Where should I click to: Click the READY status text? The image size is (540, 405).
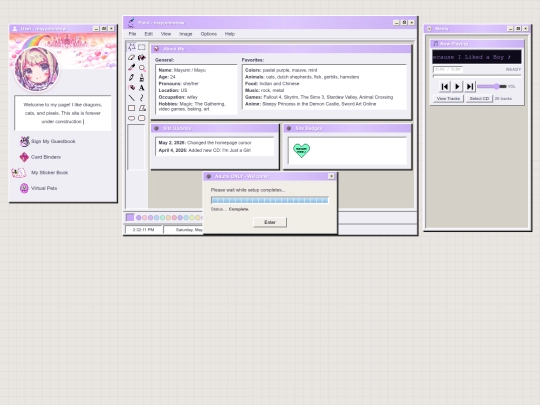[513, 70]
